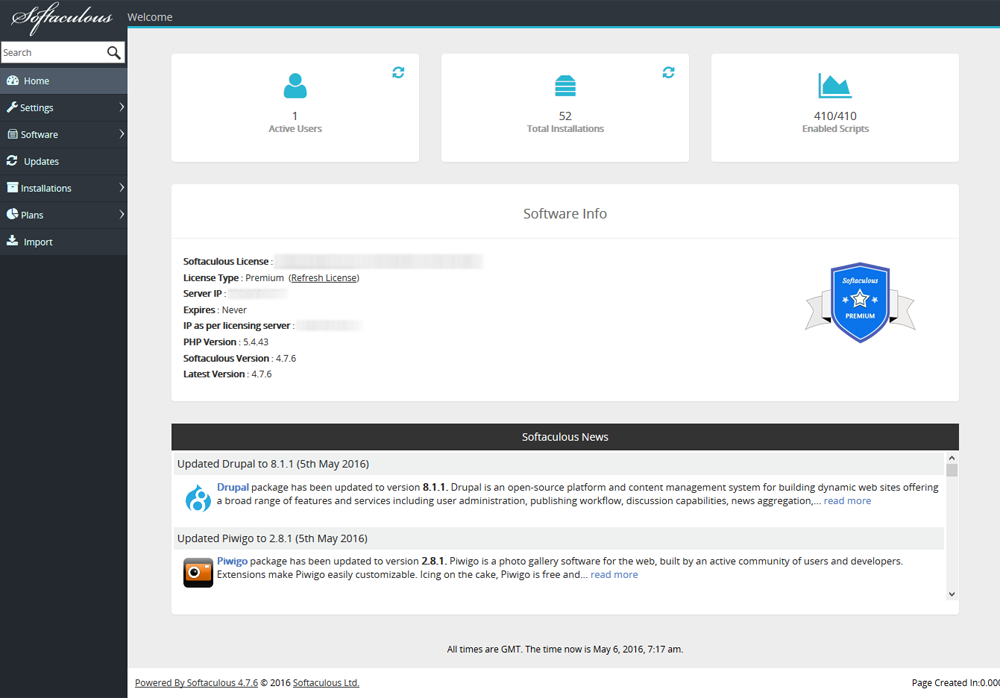Click the Updates refresh icon in sidebar
The height and width of the screenshot is (698, 1000).
12,161
